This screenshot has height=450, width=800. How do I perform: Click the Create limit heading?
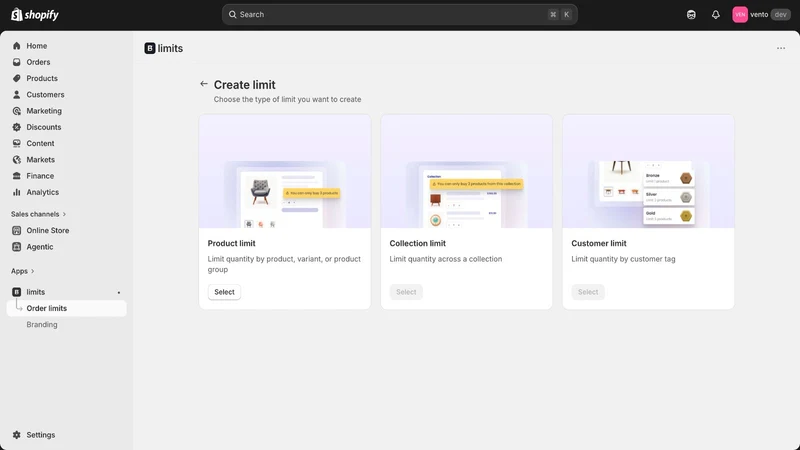pos(244,85)
